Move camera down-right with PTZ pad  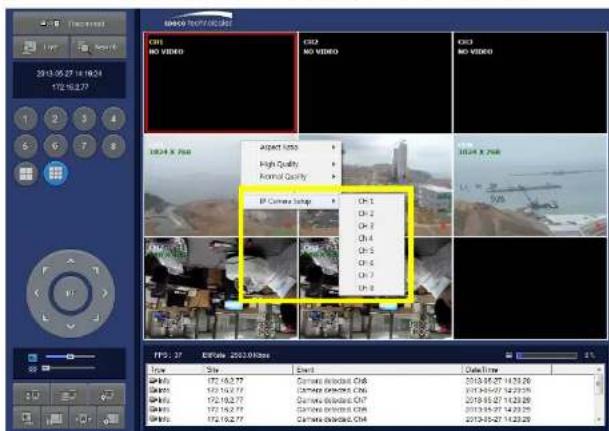[x=95, y=318]
